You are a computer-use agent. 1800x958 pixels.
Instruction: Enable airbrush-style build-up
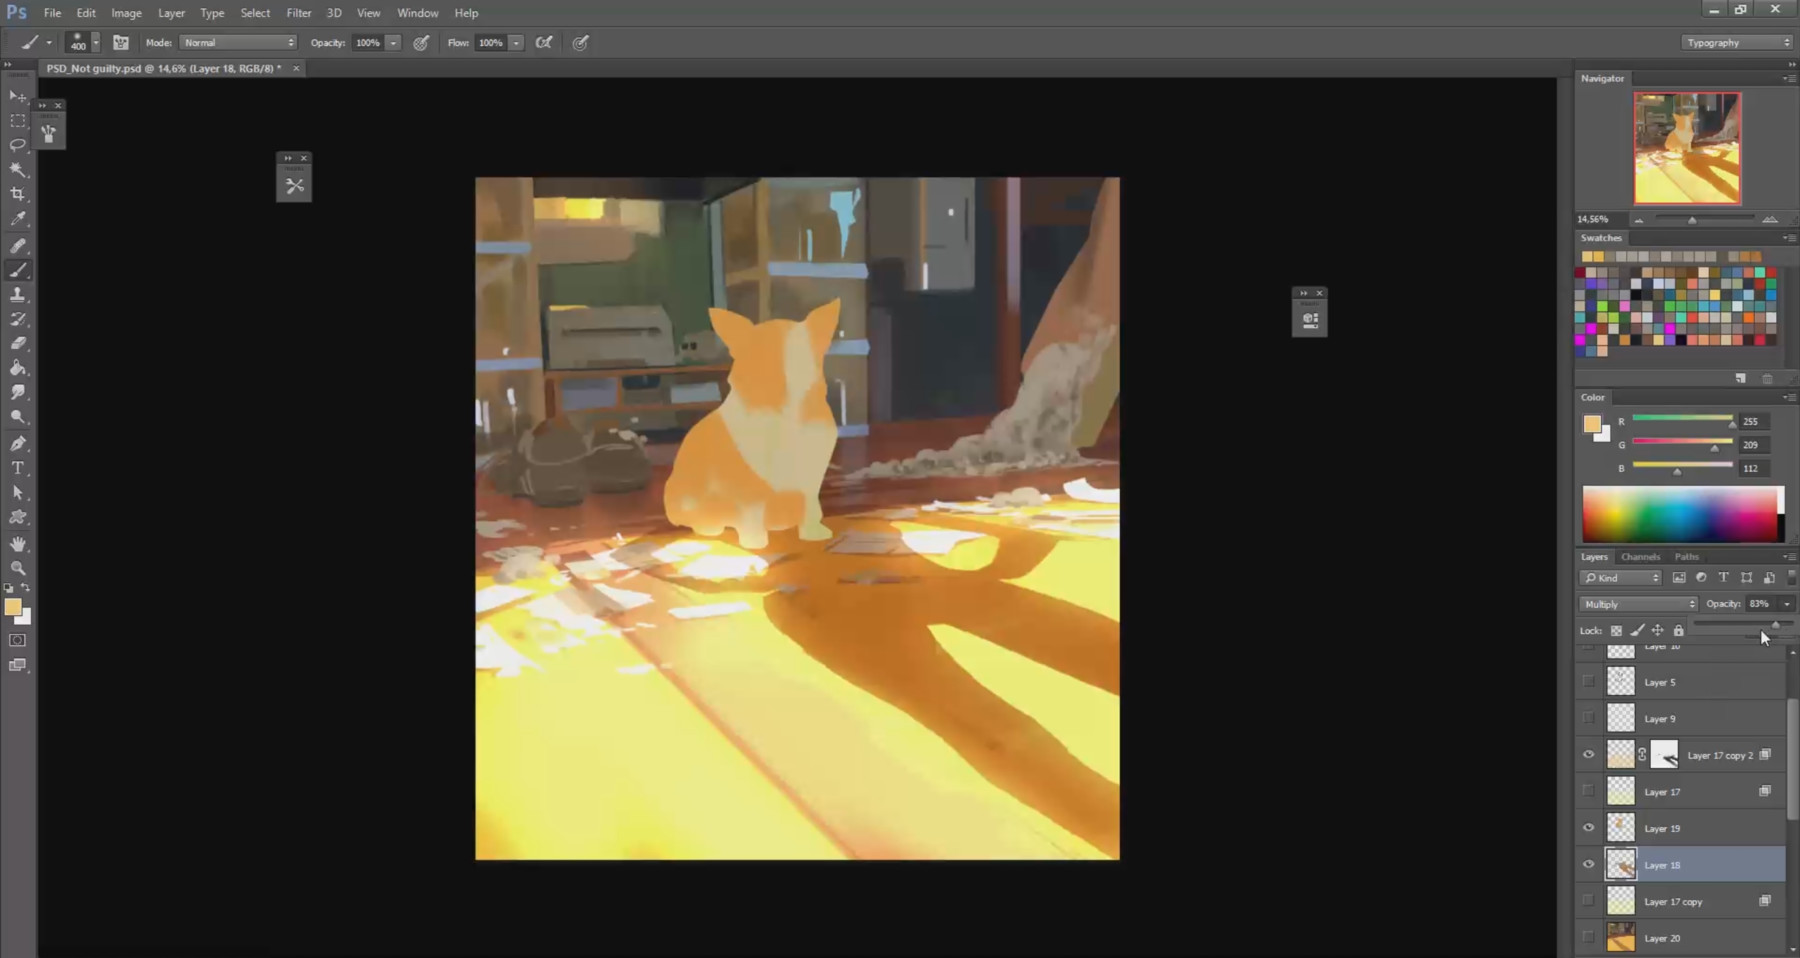point(544,43)
